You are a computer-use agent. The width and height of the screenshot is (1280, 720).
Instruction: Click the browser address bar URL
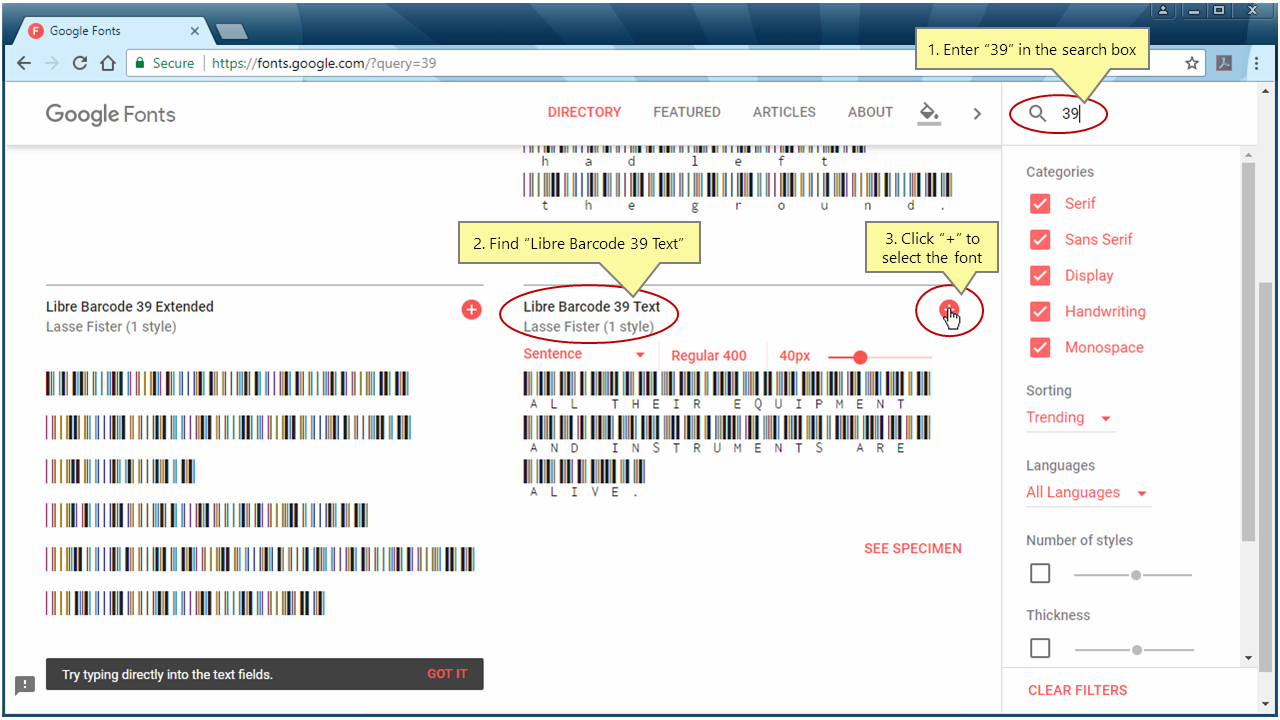tap(324, 63)
